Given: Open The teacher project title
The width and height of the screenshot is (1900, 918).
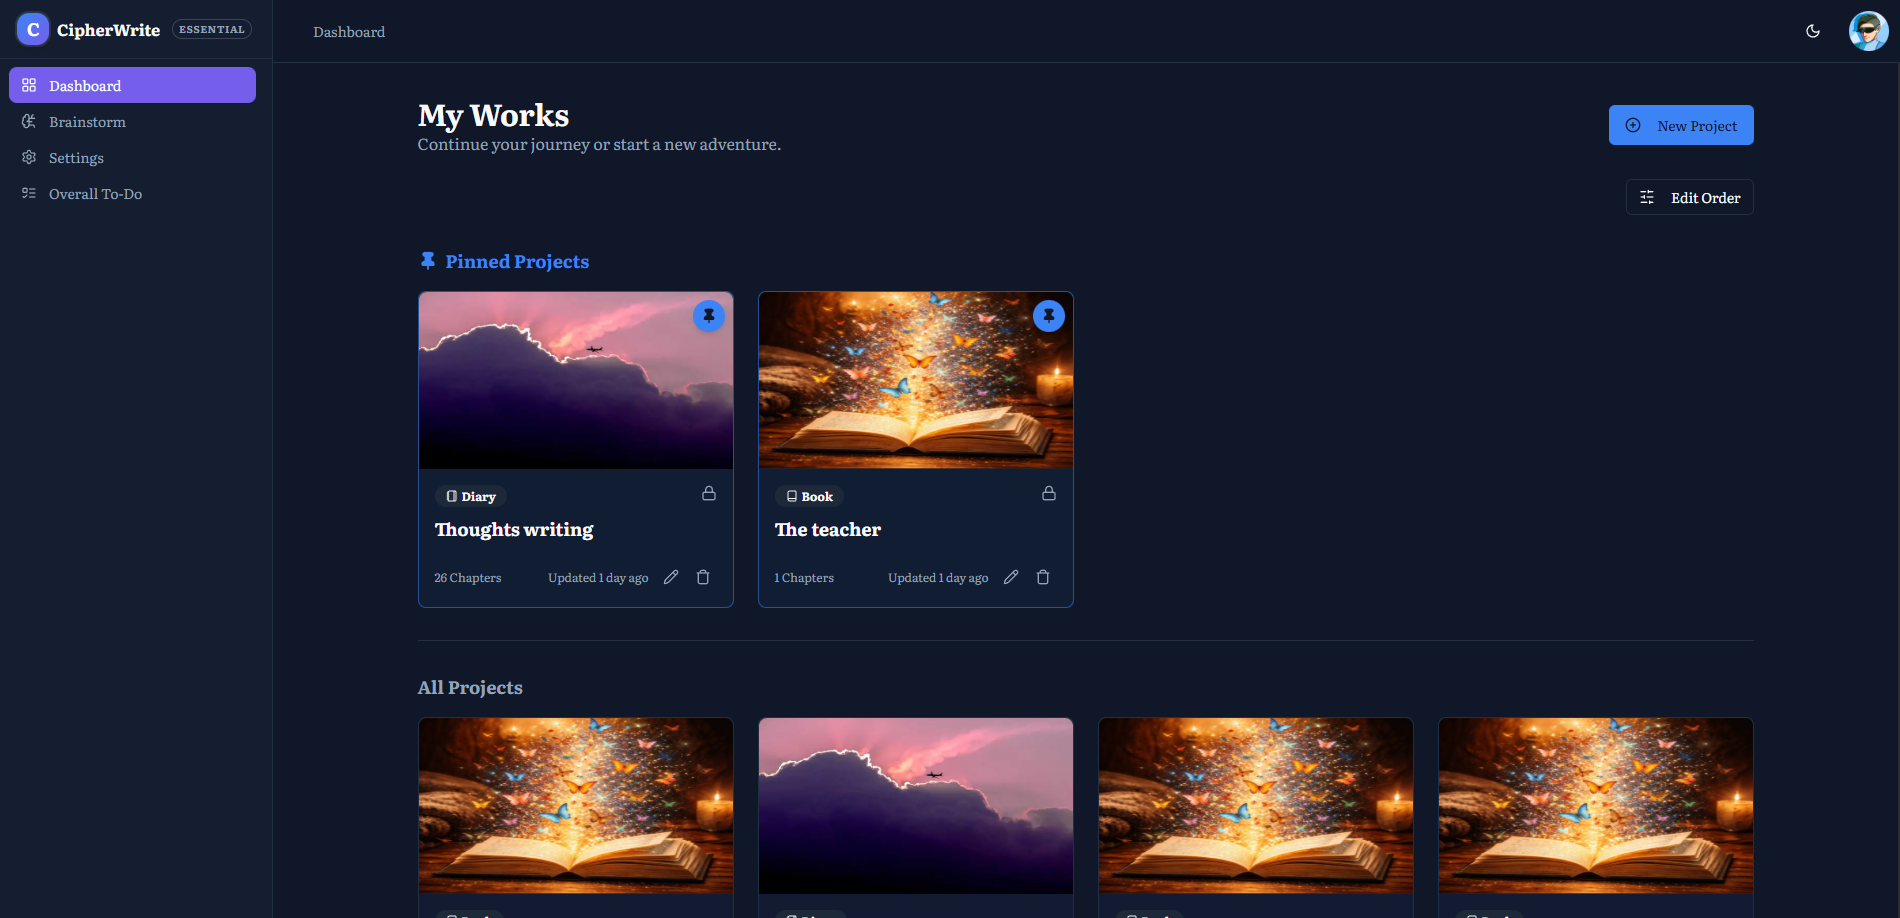Looking at the screenshot, I should tap(827, 530).
